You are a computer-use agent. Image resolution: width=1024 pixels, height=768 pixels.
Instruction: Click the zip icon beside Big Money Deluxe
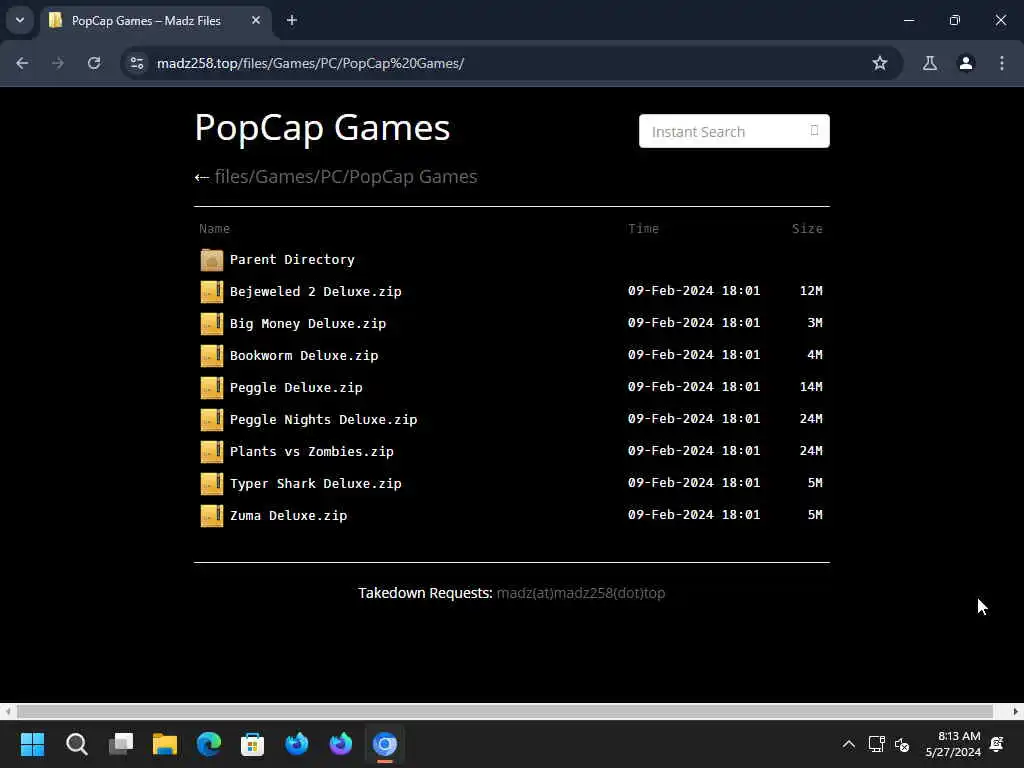tap(212, 324)
